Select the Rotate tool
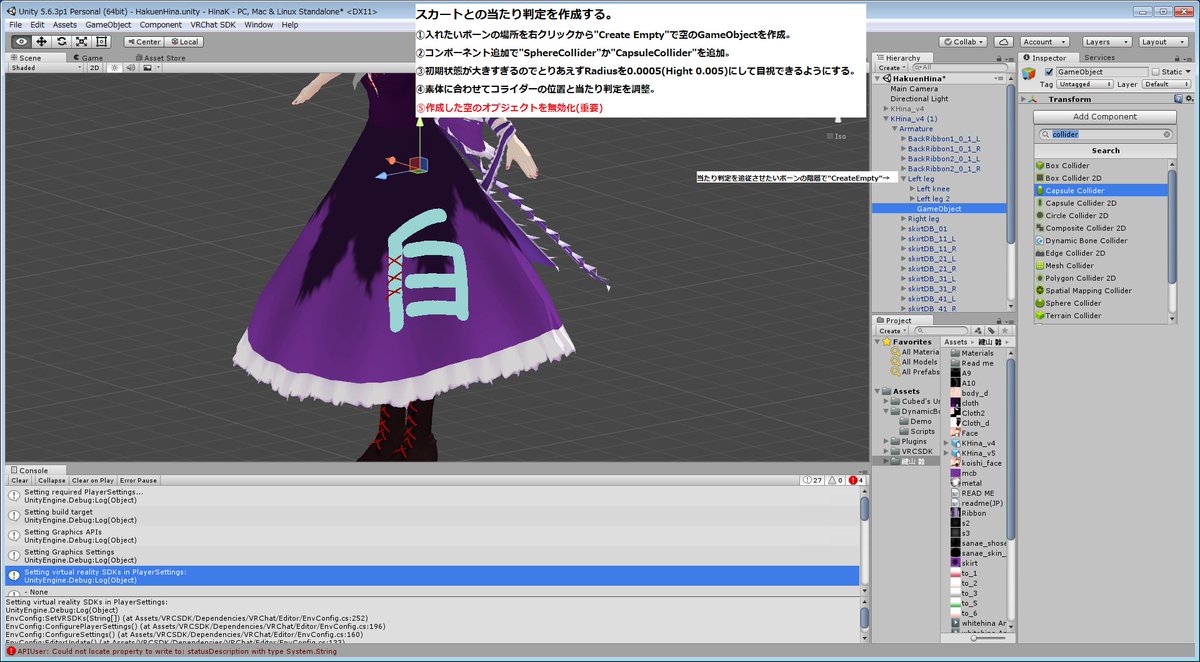The image size is (1200, 662). [61, 41]
